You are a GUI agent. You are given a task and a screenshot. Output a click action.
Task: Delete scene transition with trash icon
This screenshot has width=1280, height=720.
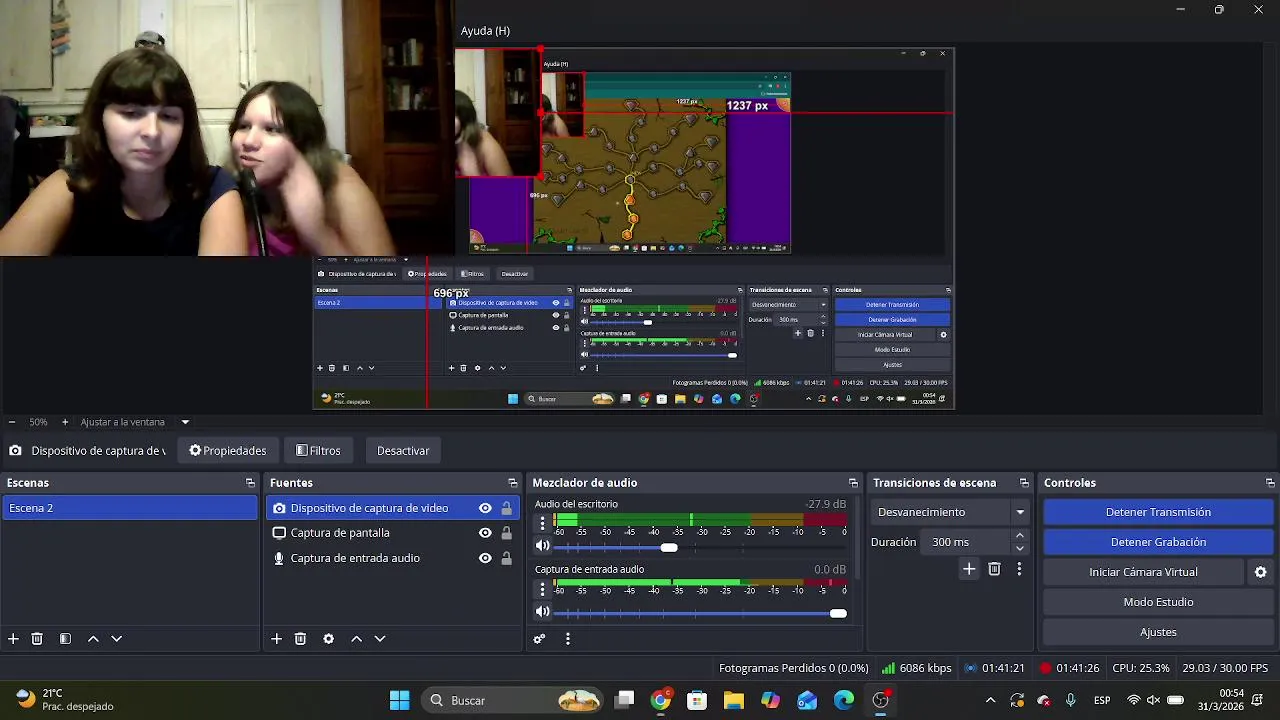click(x=994, y=569)
